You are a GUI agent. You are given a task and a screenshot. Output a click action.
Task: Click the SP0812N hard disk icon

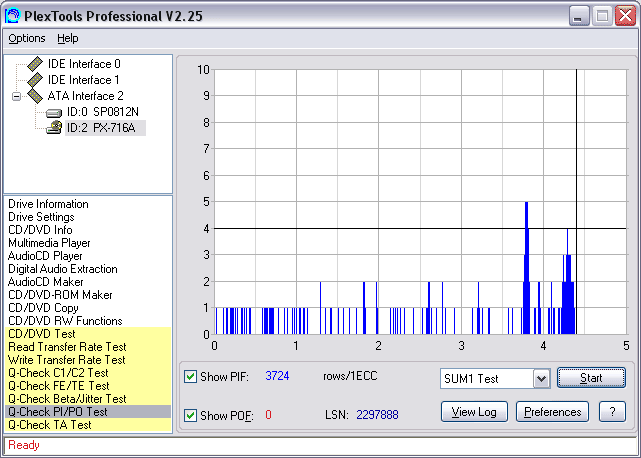click(54, 112)
